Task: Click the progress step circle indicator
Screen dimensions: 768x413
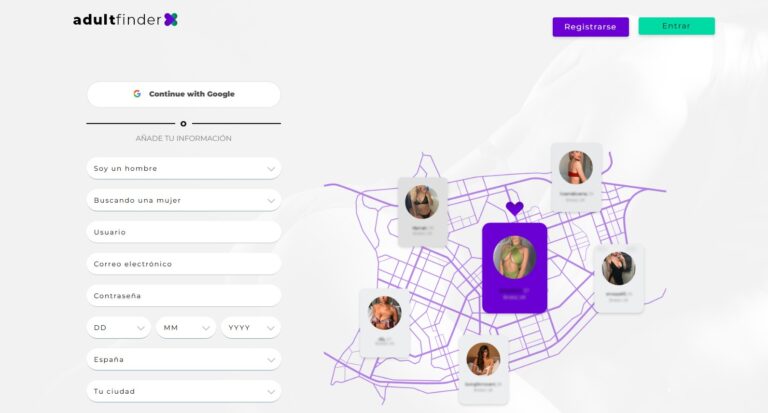Action: coord(183,123)
